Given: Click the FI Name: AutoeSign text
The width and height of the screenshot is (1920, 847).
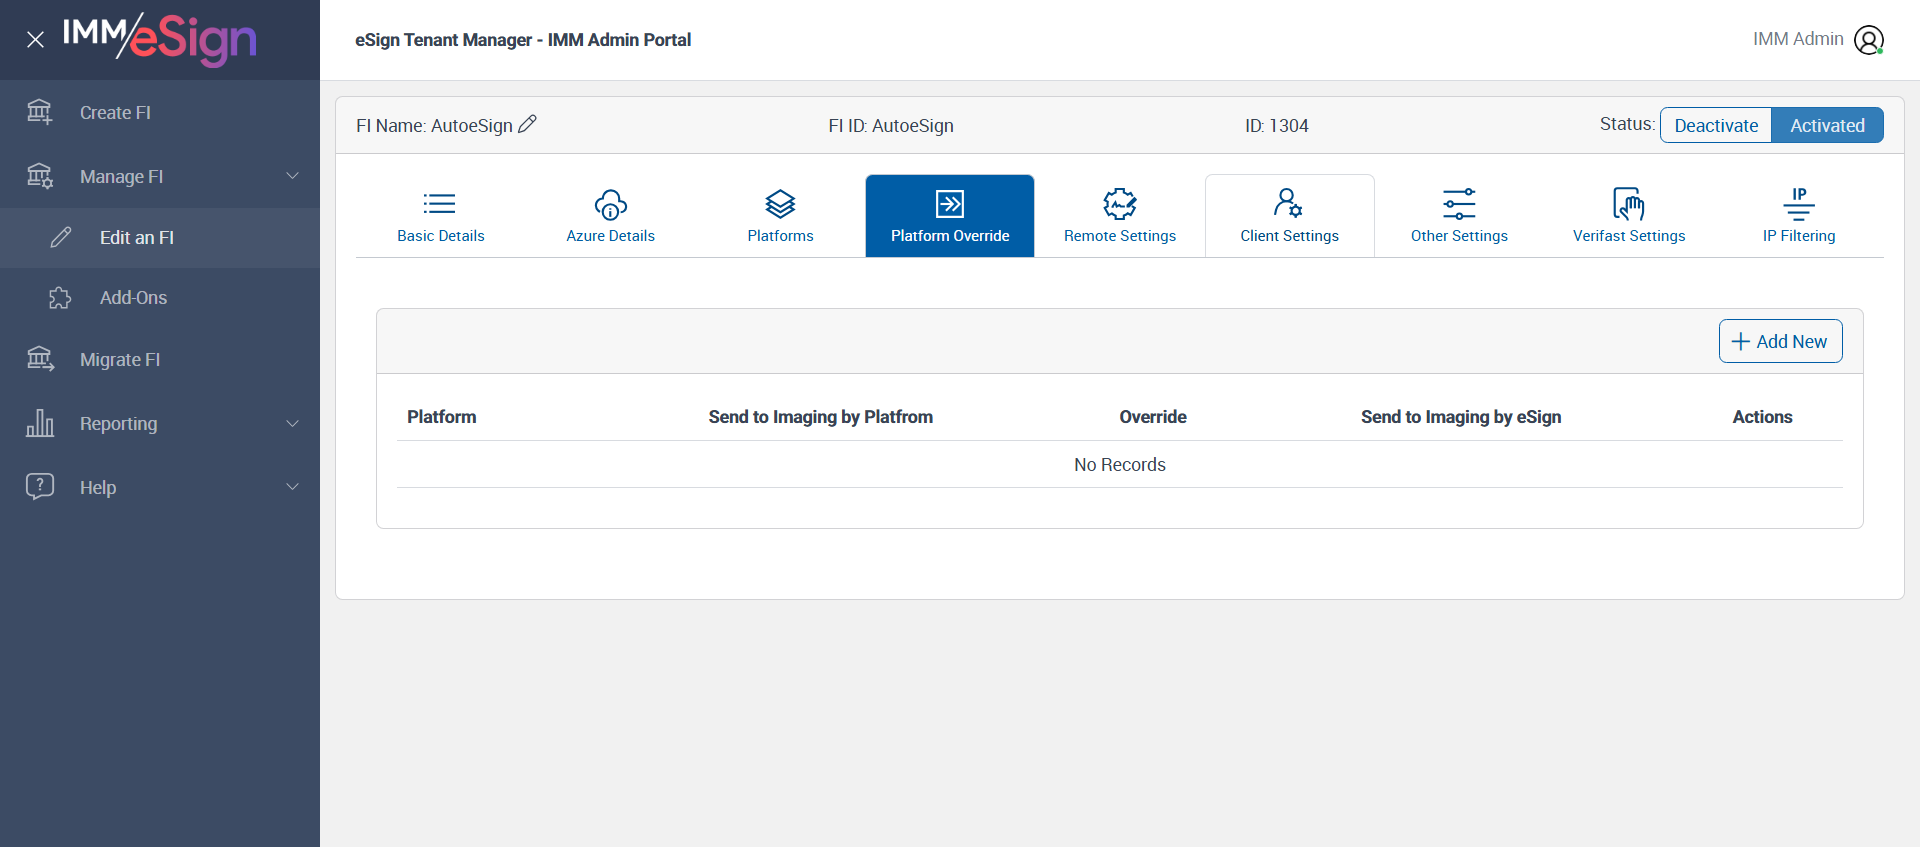Looking at the screenshot, I should point(434,126).
